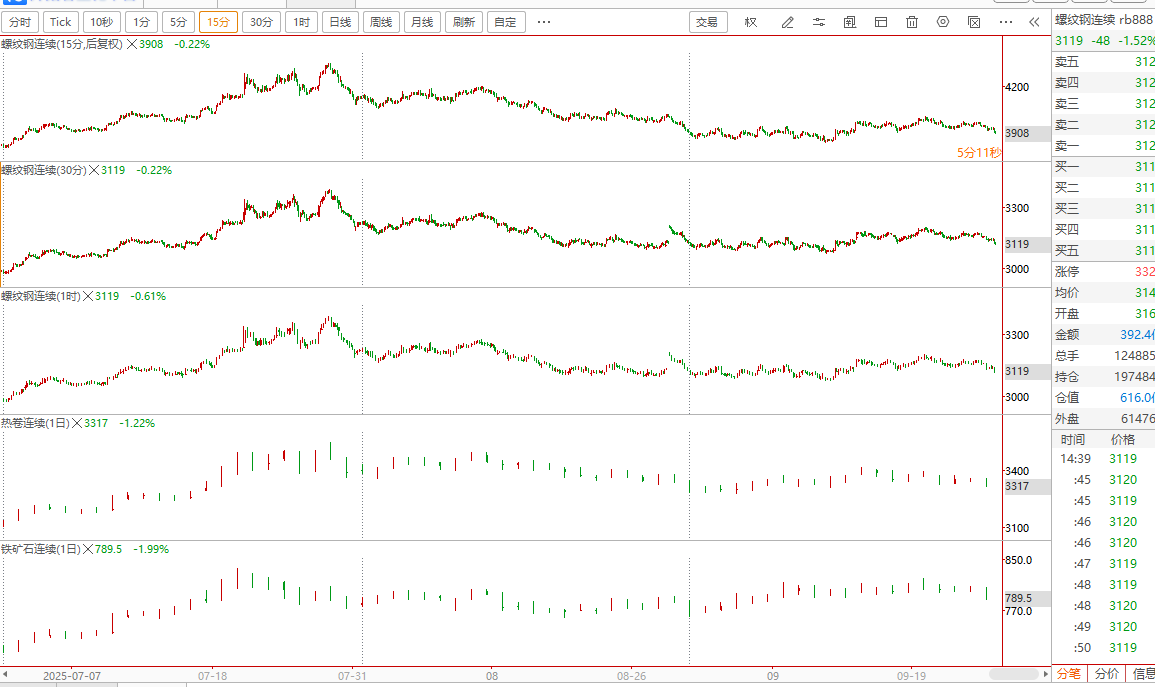This screenshot has height=687, width=1155.
Task: Click the 交易 trade button
Action: click(707, 22)
